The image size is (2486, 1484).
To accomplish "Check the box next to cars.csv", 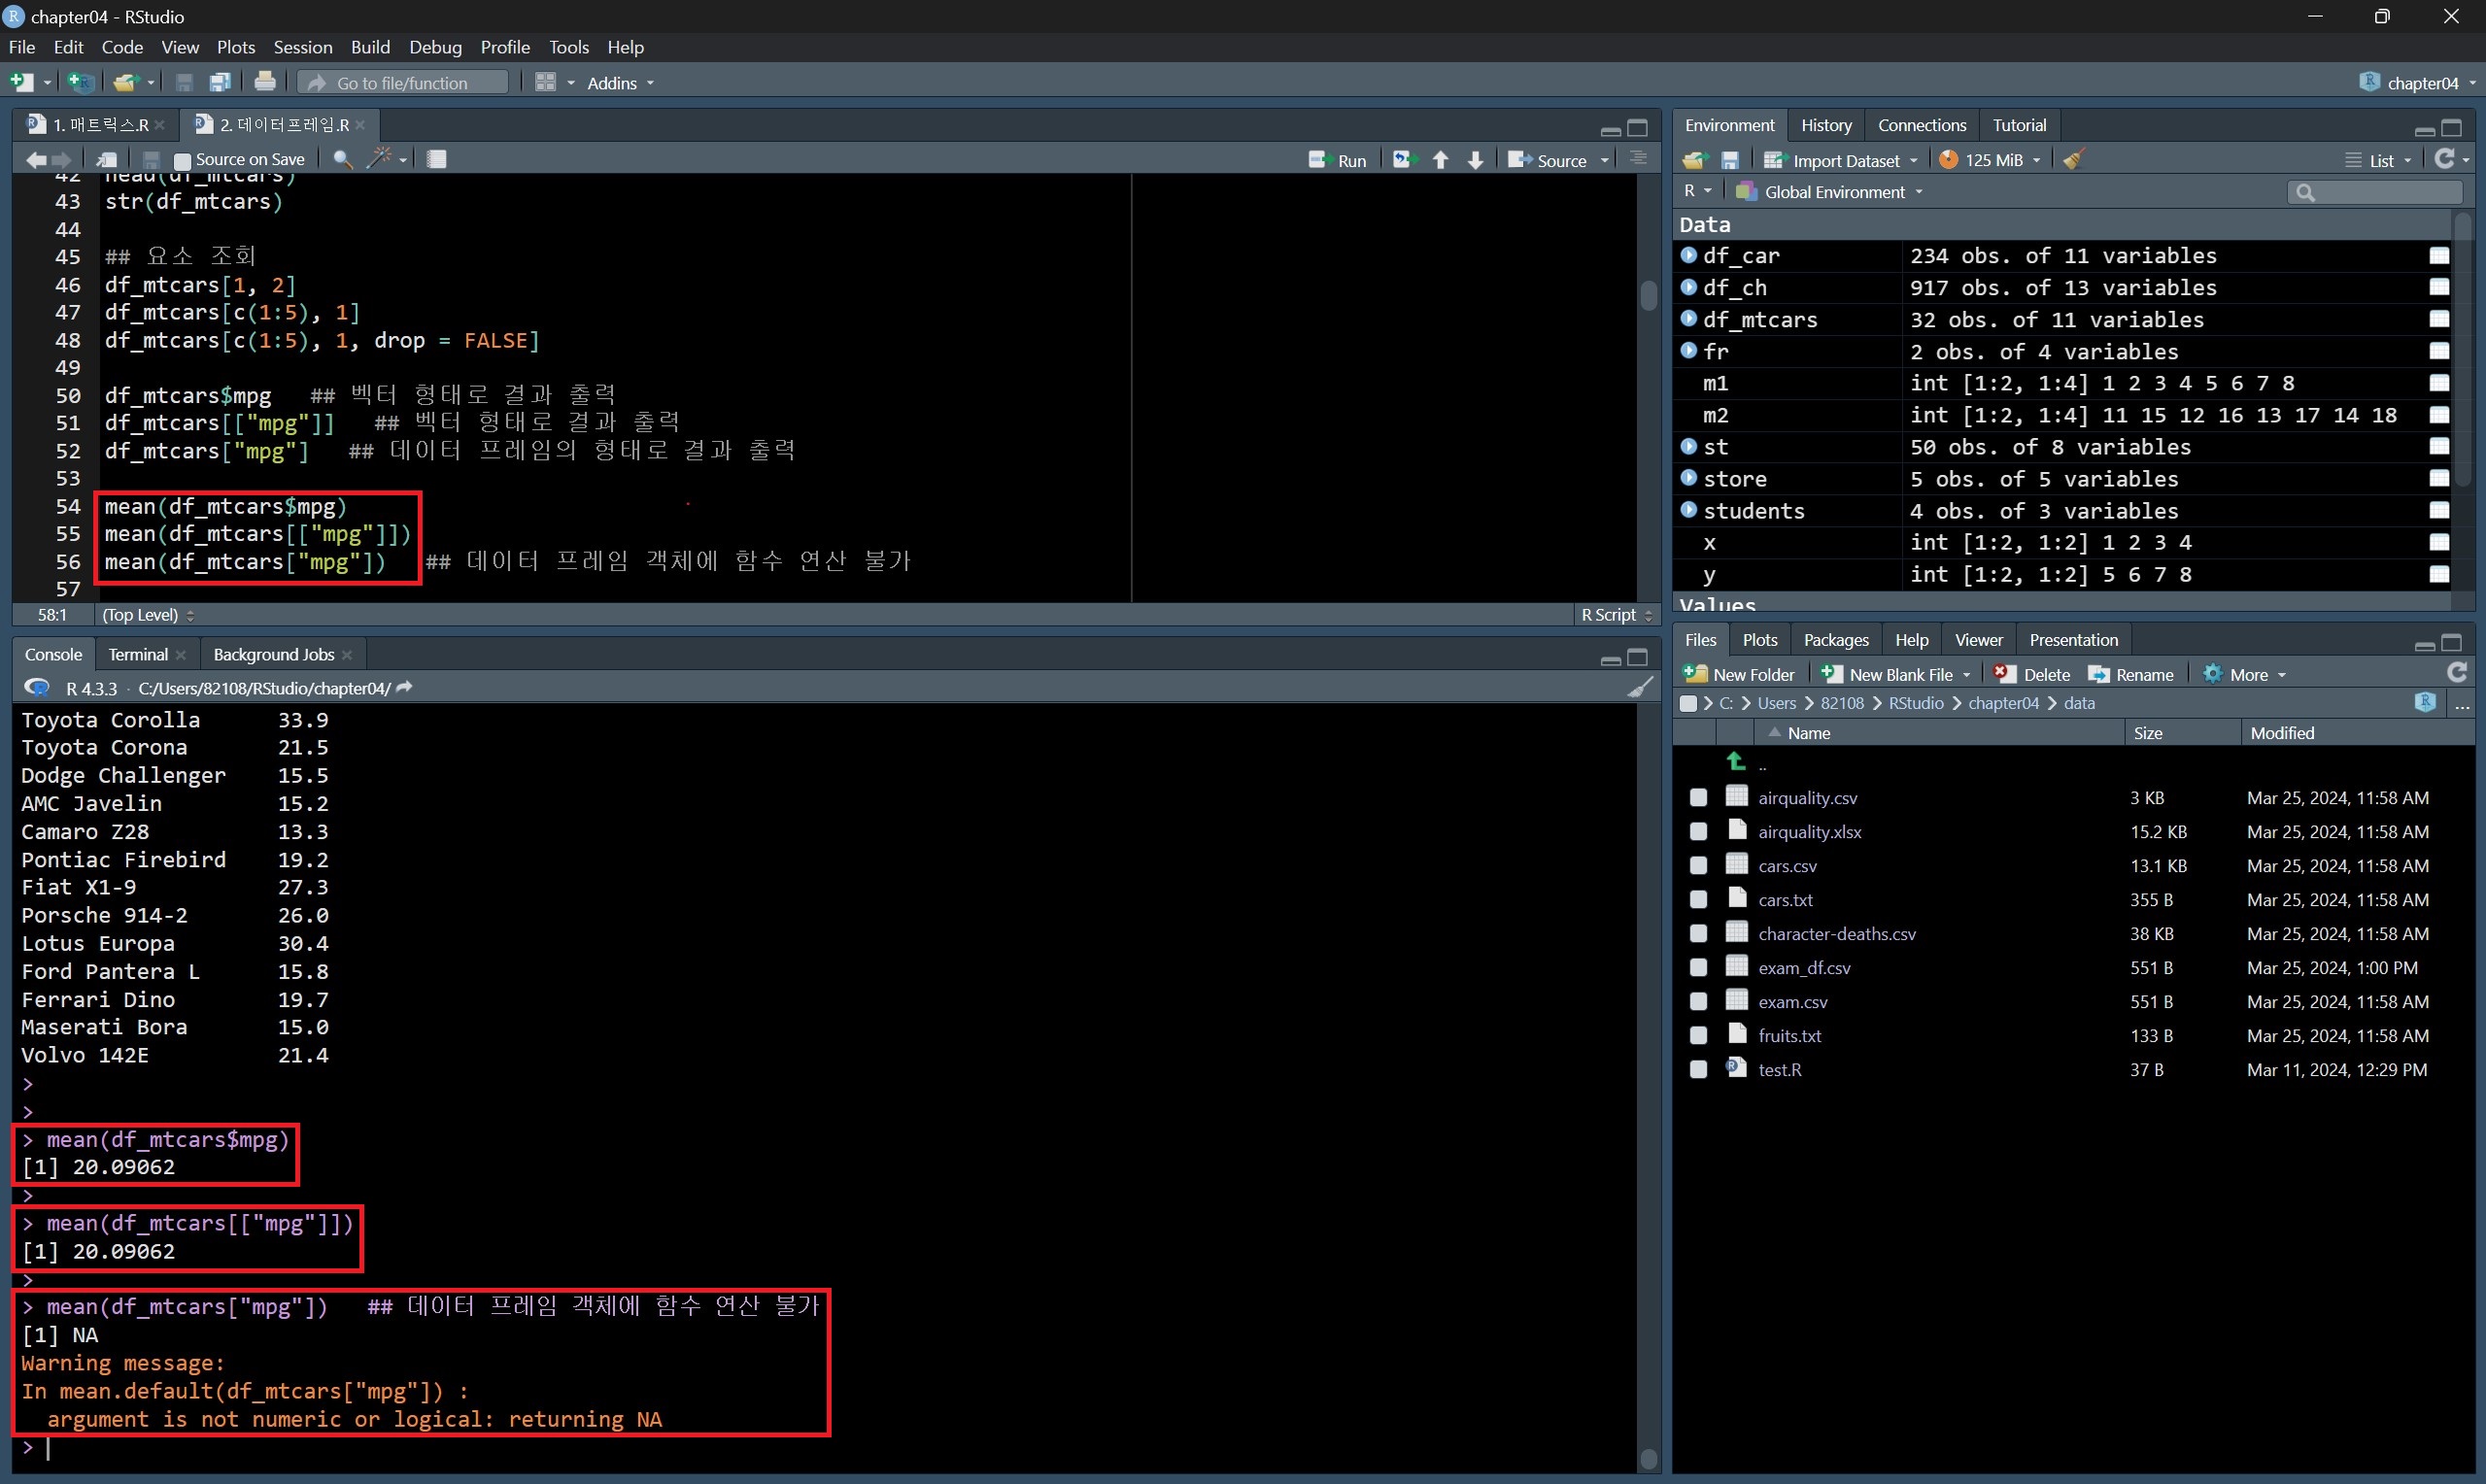I will click(x=1698, y=866).
